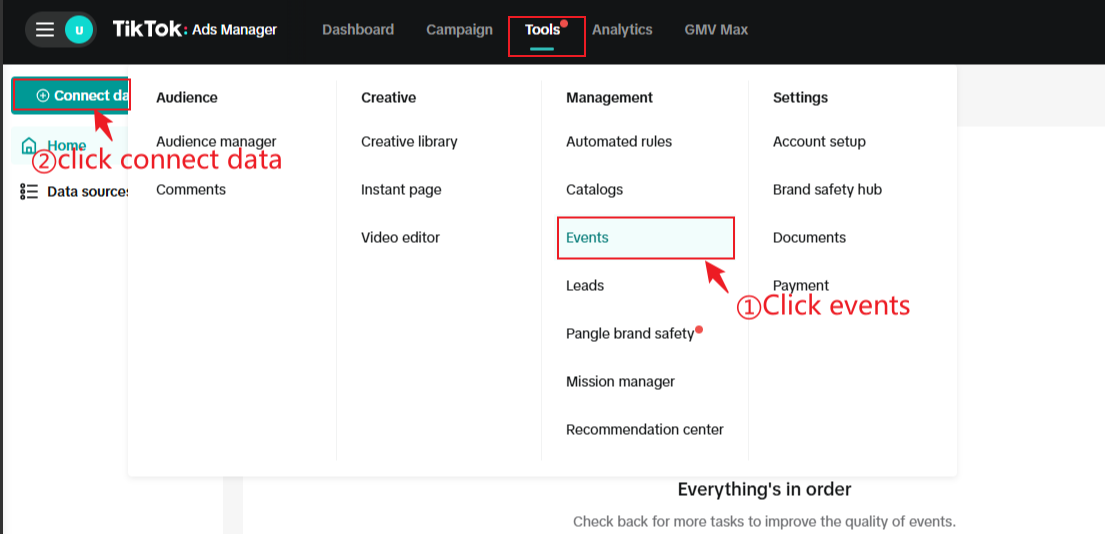Screen dimensions: 1105x534
Task: Click the Management column heading
Action: (610, 98)
